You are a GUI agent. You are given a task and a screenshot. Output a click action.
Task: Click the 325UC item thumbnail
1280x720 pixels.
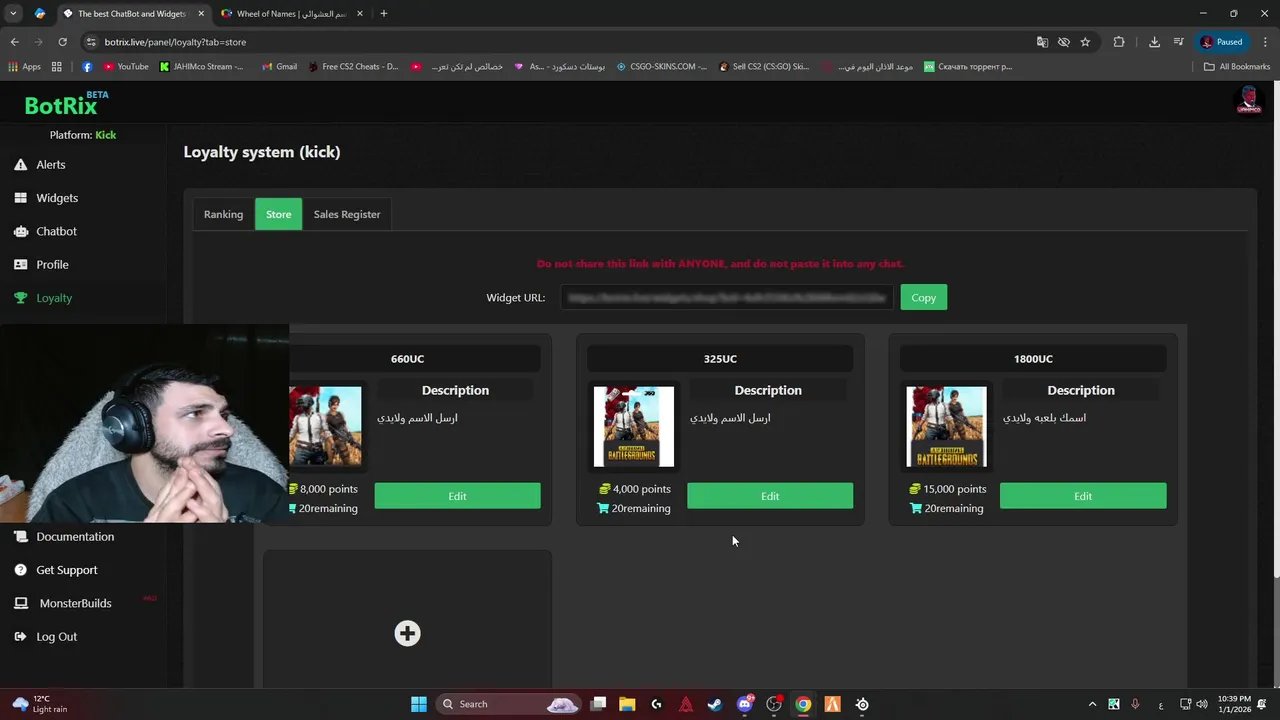point(634,427)
